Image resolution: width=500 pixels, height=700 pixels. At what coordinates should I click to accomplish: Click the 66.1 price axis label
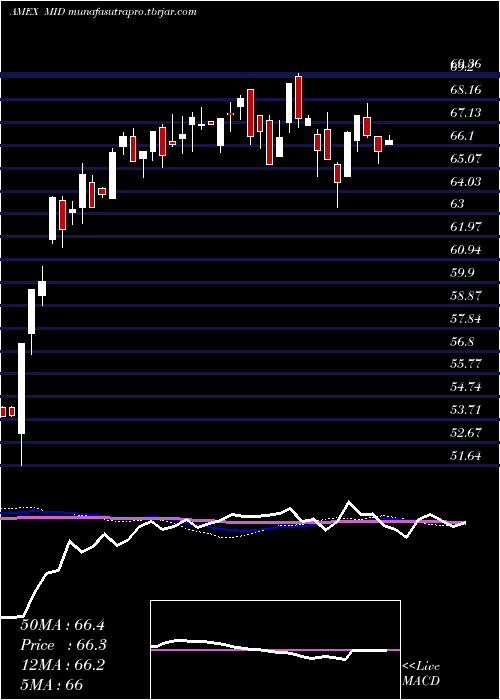(x=462, y=136)
